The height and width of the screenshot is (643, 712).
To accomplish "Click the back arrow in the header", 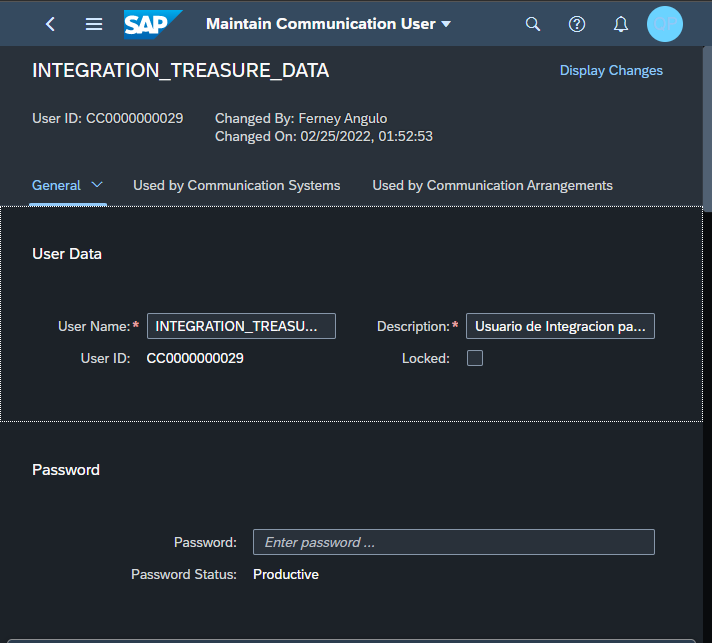I will (x=51, y=24).
